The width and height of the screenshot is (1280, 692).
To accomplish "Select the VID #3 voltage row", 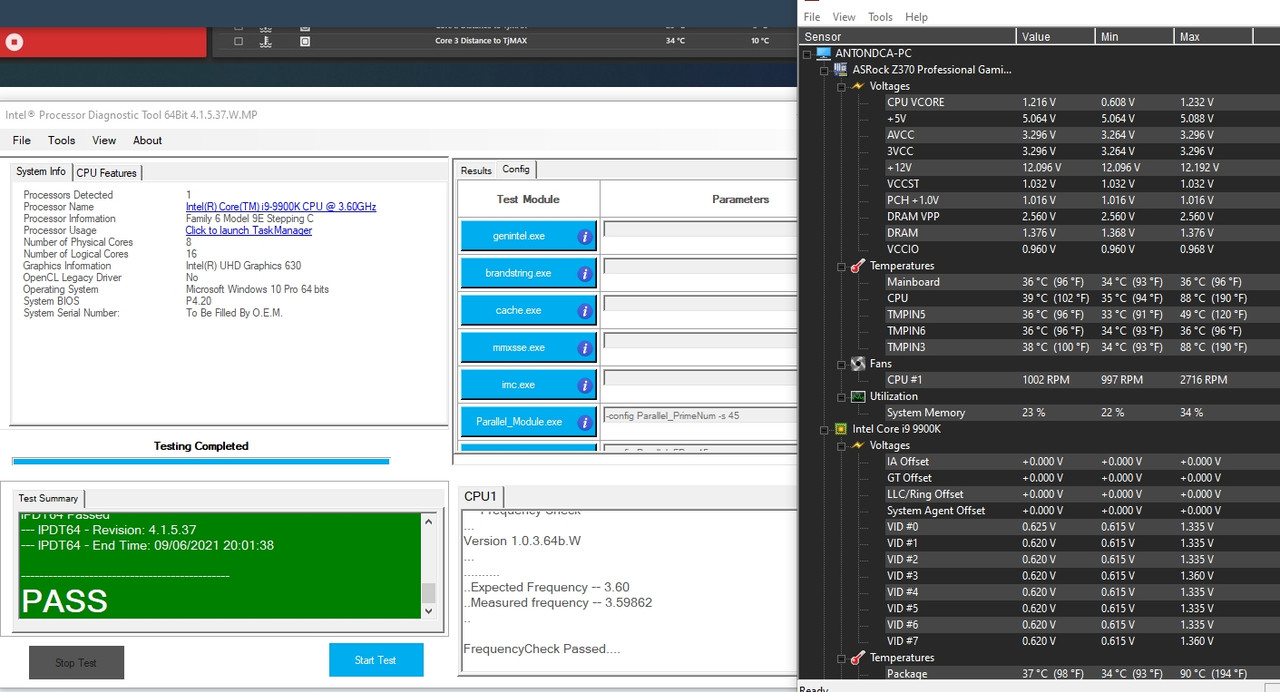I will (1082, 576).
